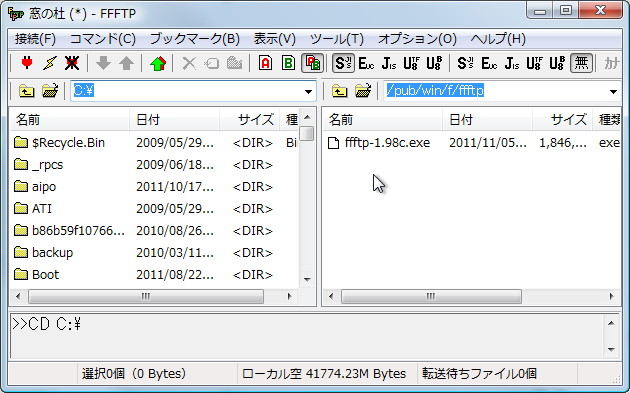Screen dimensions: 630x393
Task: Sort remote list by 名前 column
Action: pyautogui.click(x=382, y=119)
